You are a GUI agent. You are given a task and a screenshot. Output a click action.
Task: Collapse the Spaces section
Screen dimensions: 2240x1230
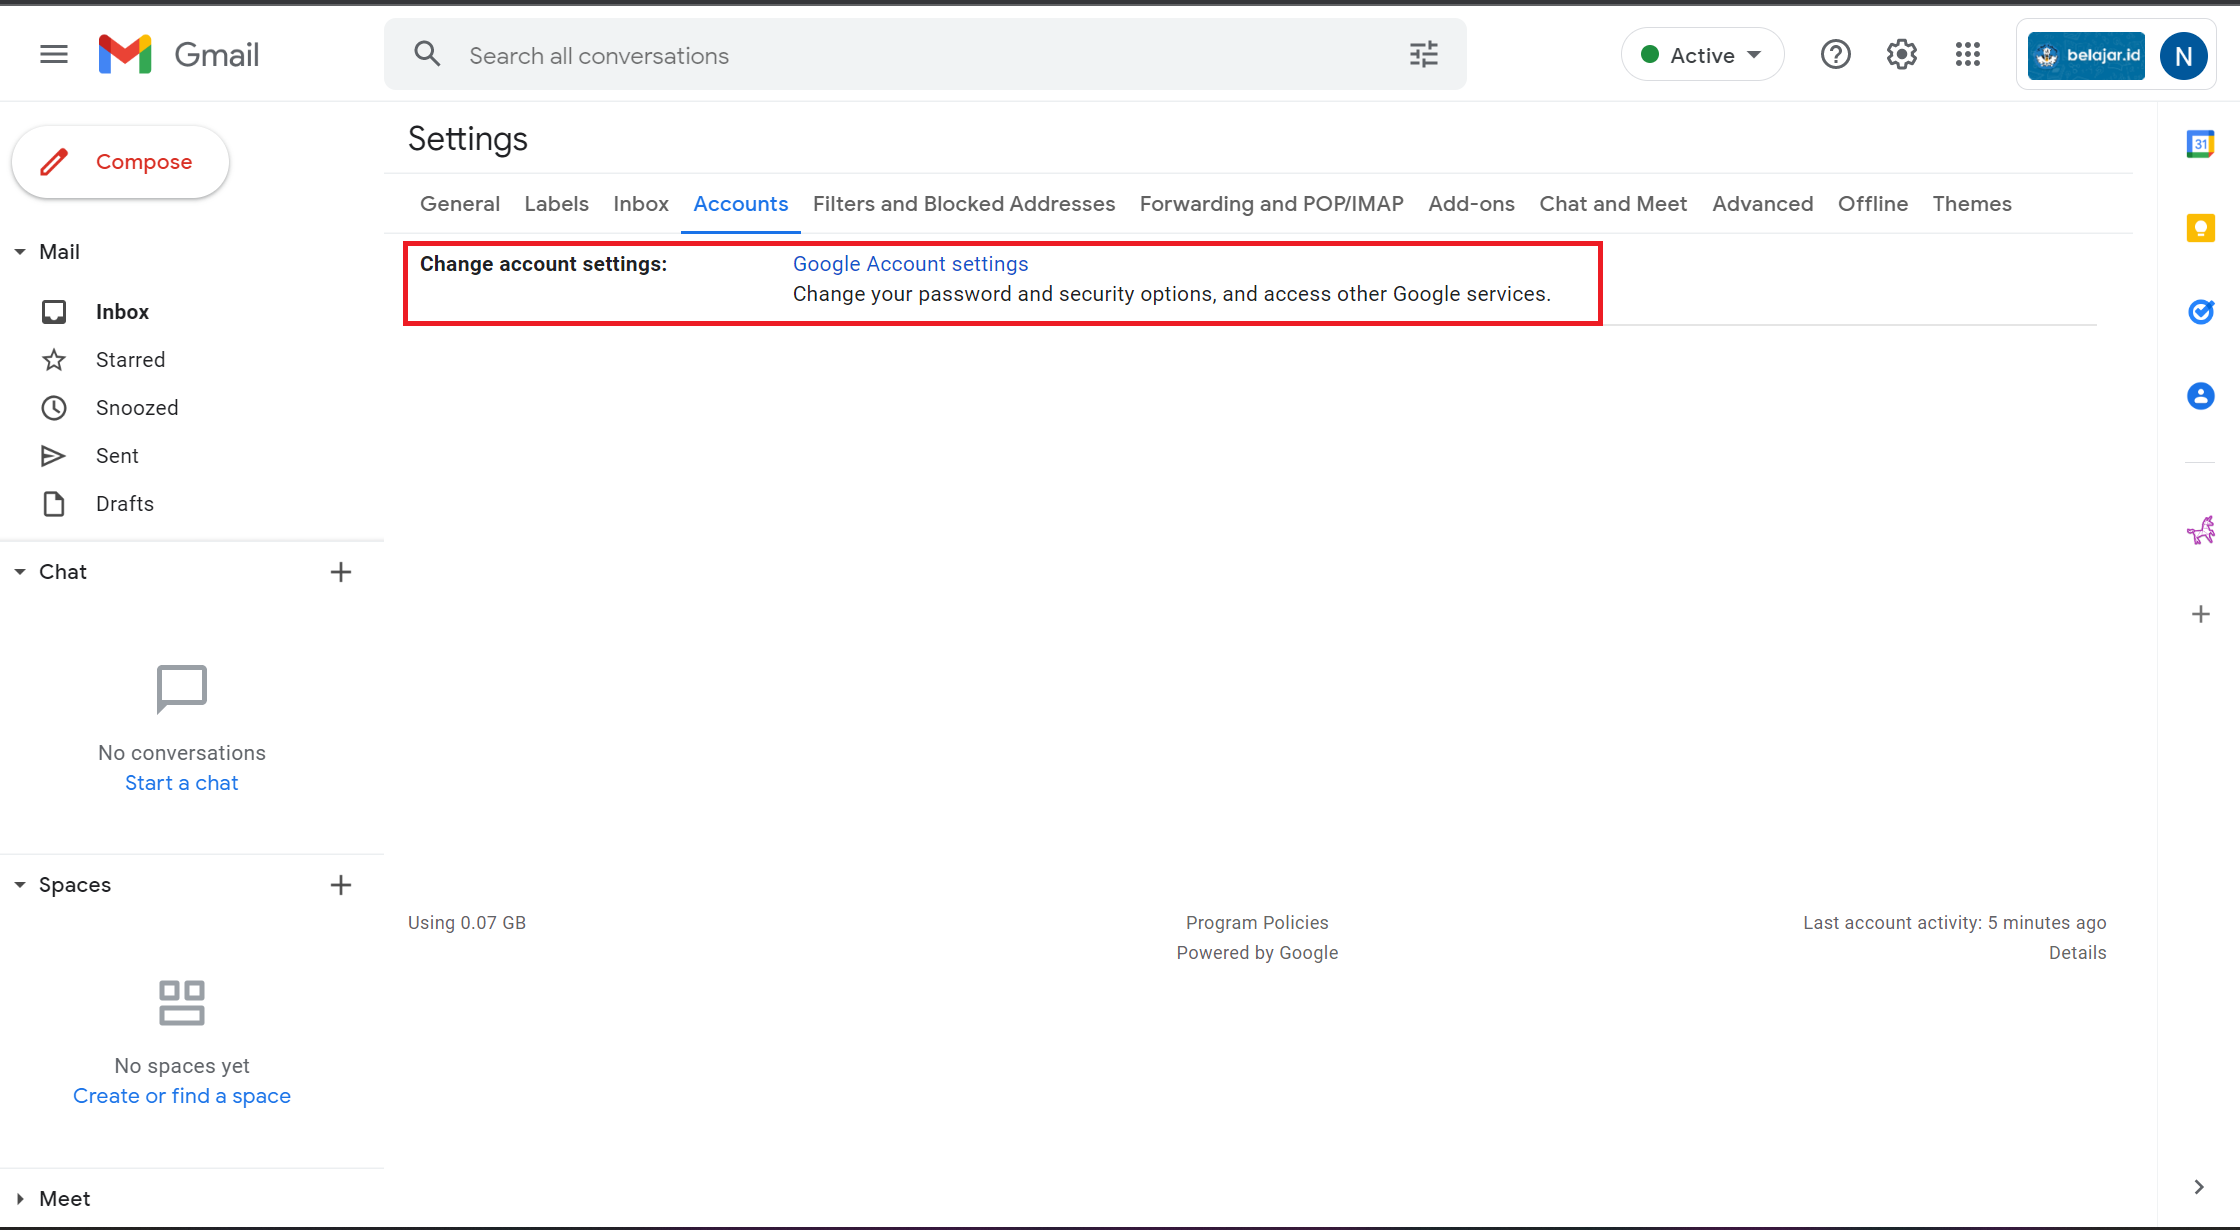[20, 885]
